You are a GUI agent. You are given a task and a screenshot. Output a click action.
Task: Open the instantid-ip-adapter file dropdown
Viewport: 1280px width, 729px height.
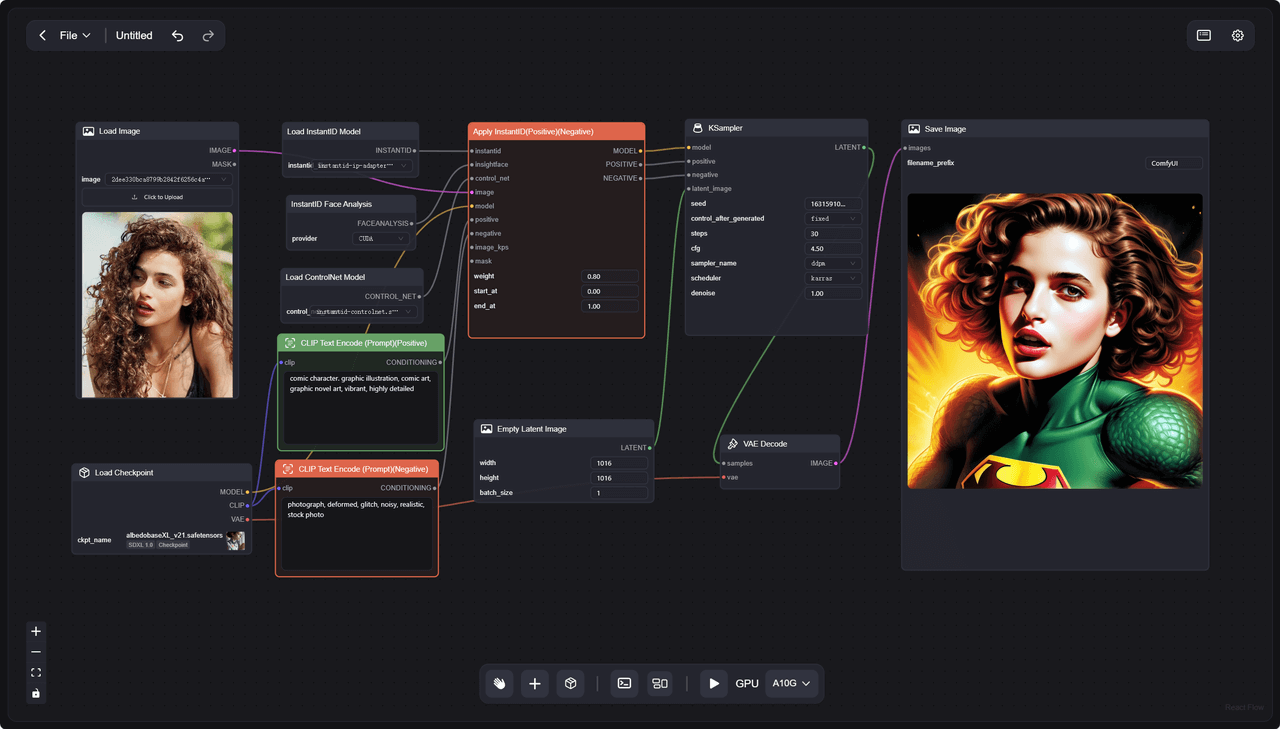[x=363, y=165]
